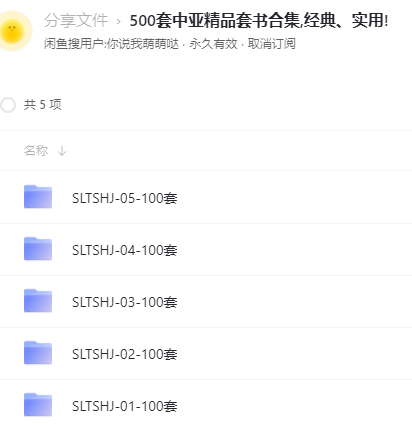Viewport: 412px width, 427px height.
Task: Sort the list by the 名称 column header
Action: tap(36, 151)
